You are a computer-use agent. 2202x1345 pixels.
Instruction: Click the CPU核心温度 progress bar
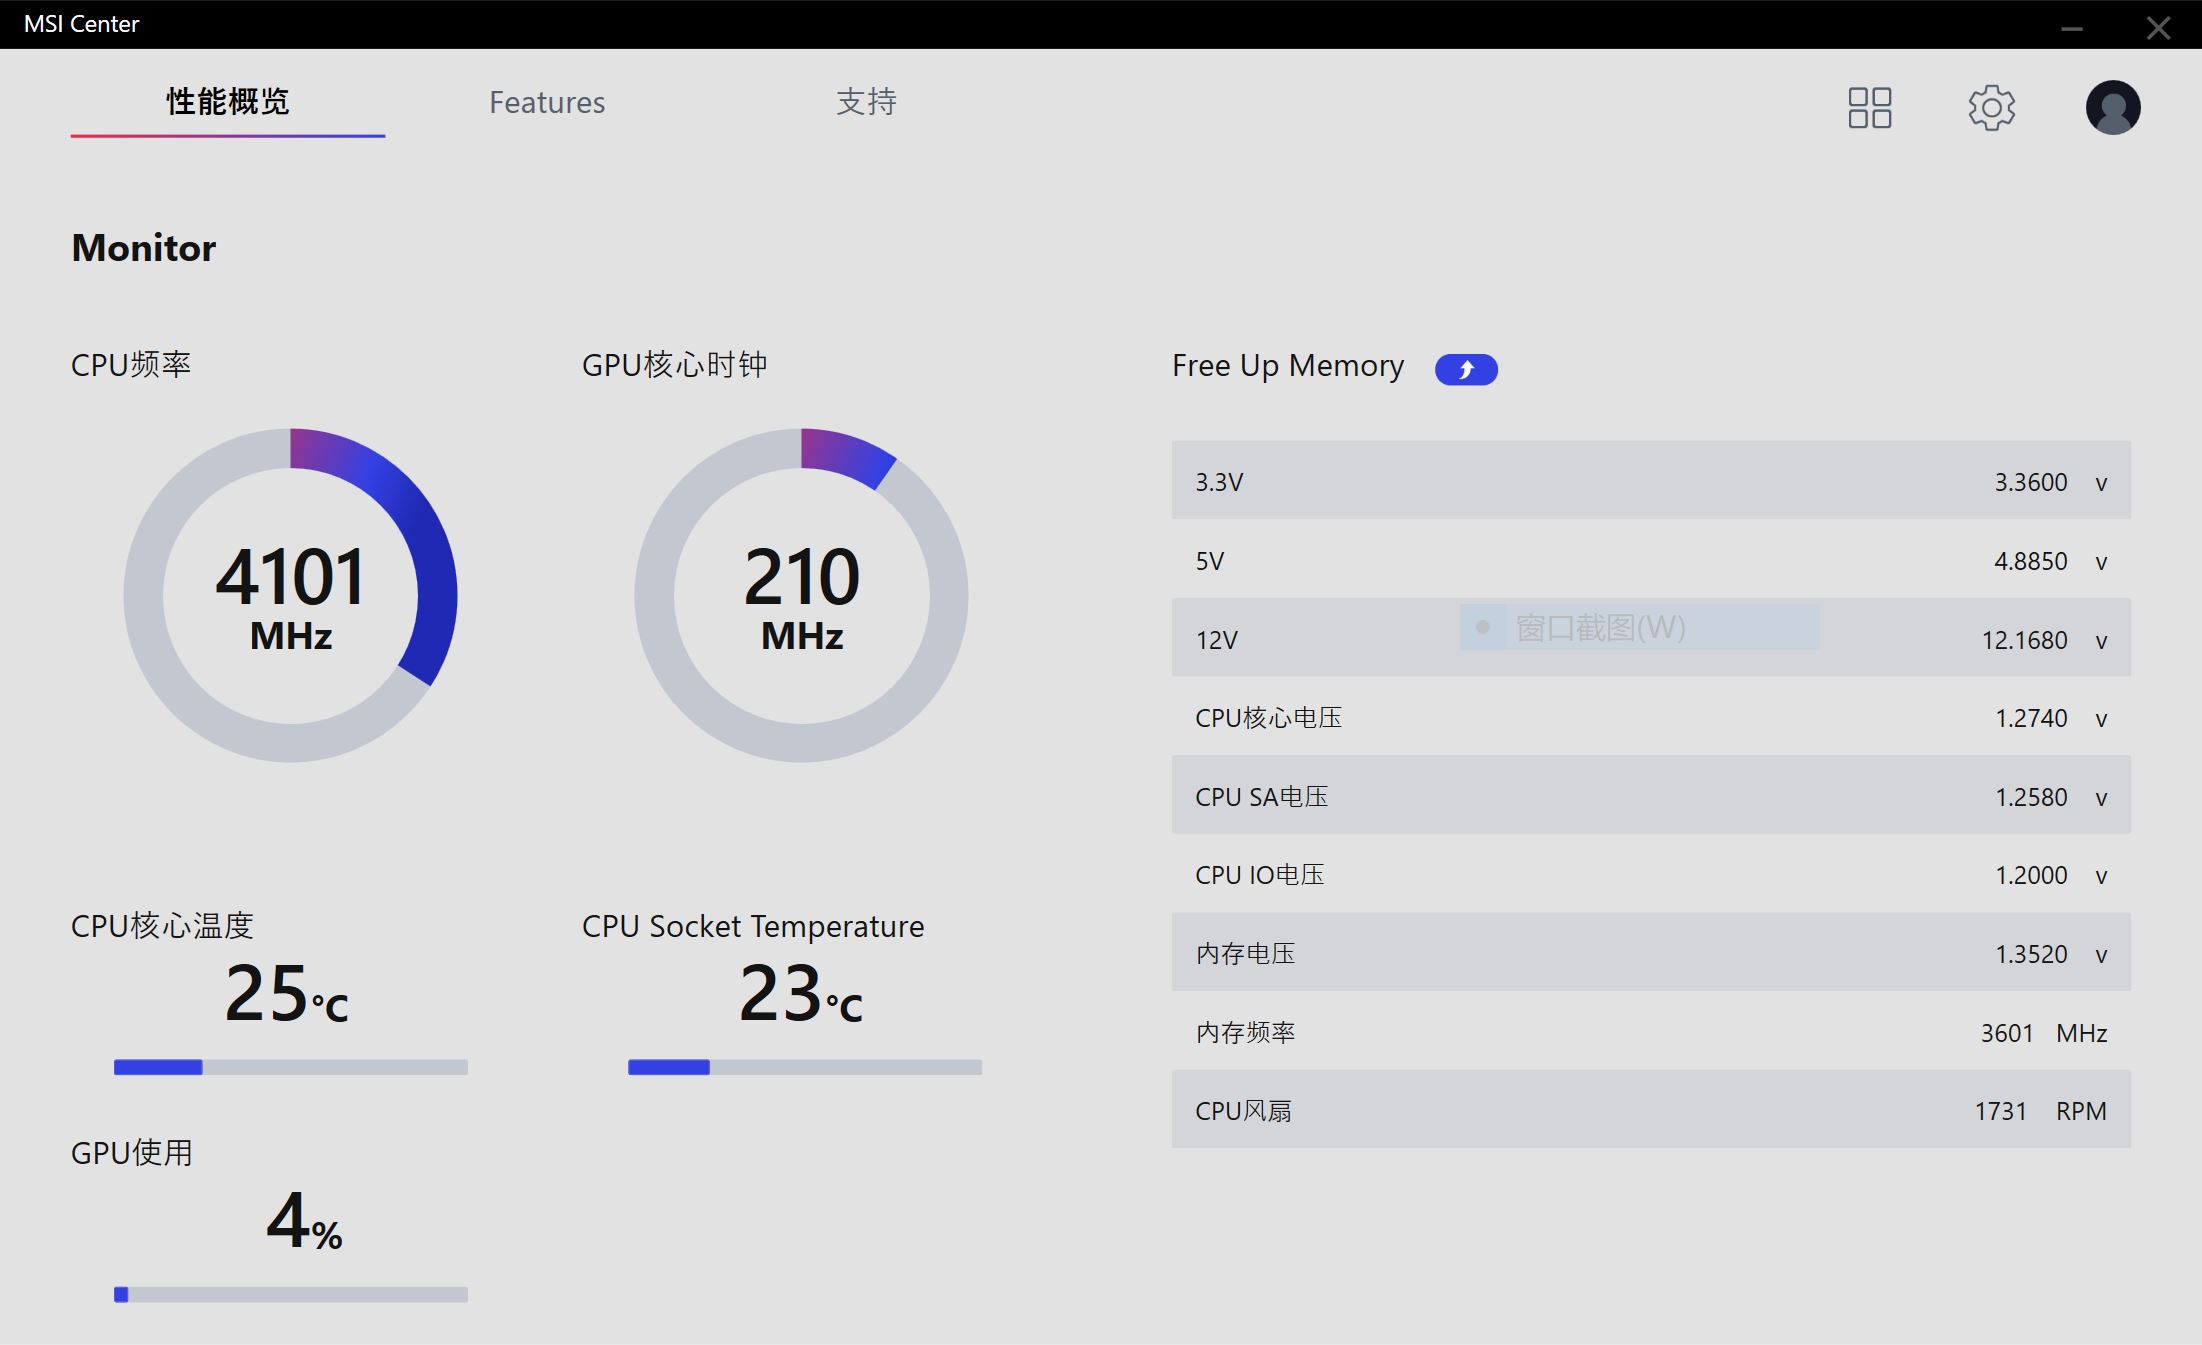click(x=290, y=1066)
